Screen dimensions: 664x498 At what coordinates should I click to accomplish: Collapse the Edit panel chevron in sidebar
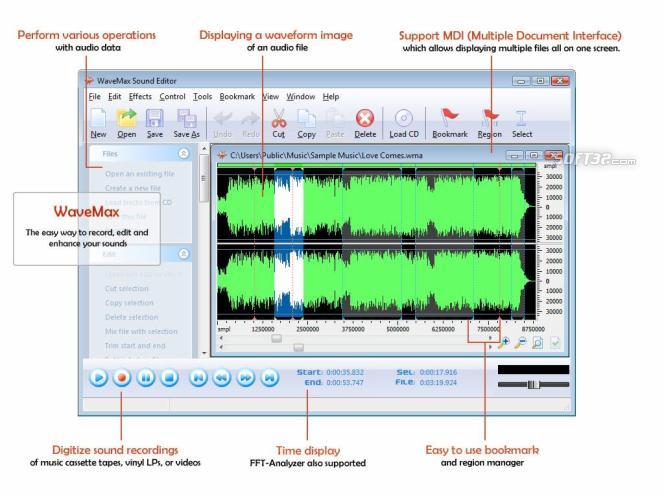[183, 254]
